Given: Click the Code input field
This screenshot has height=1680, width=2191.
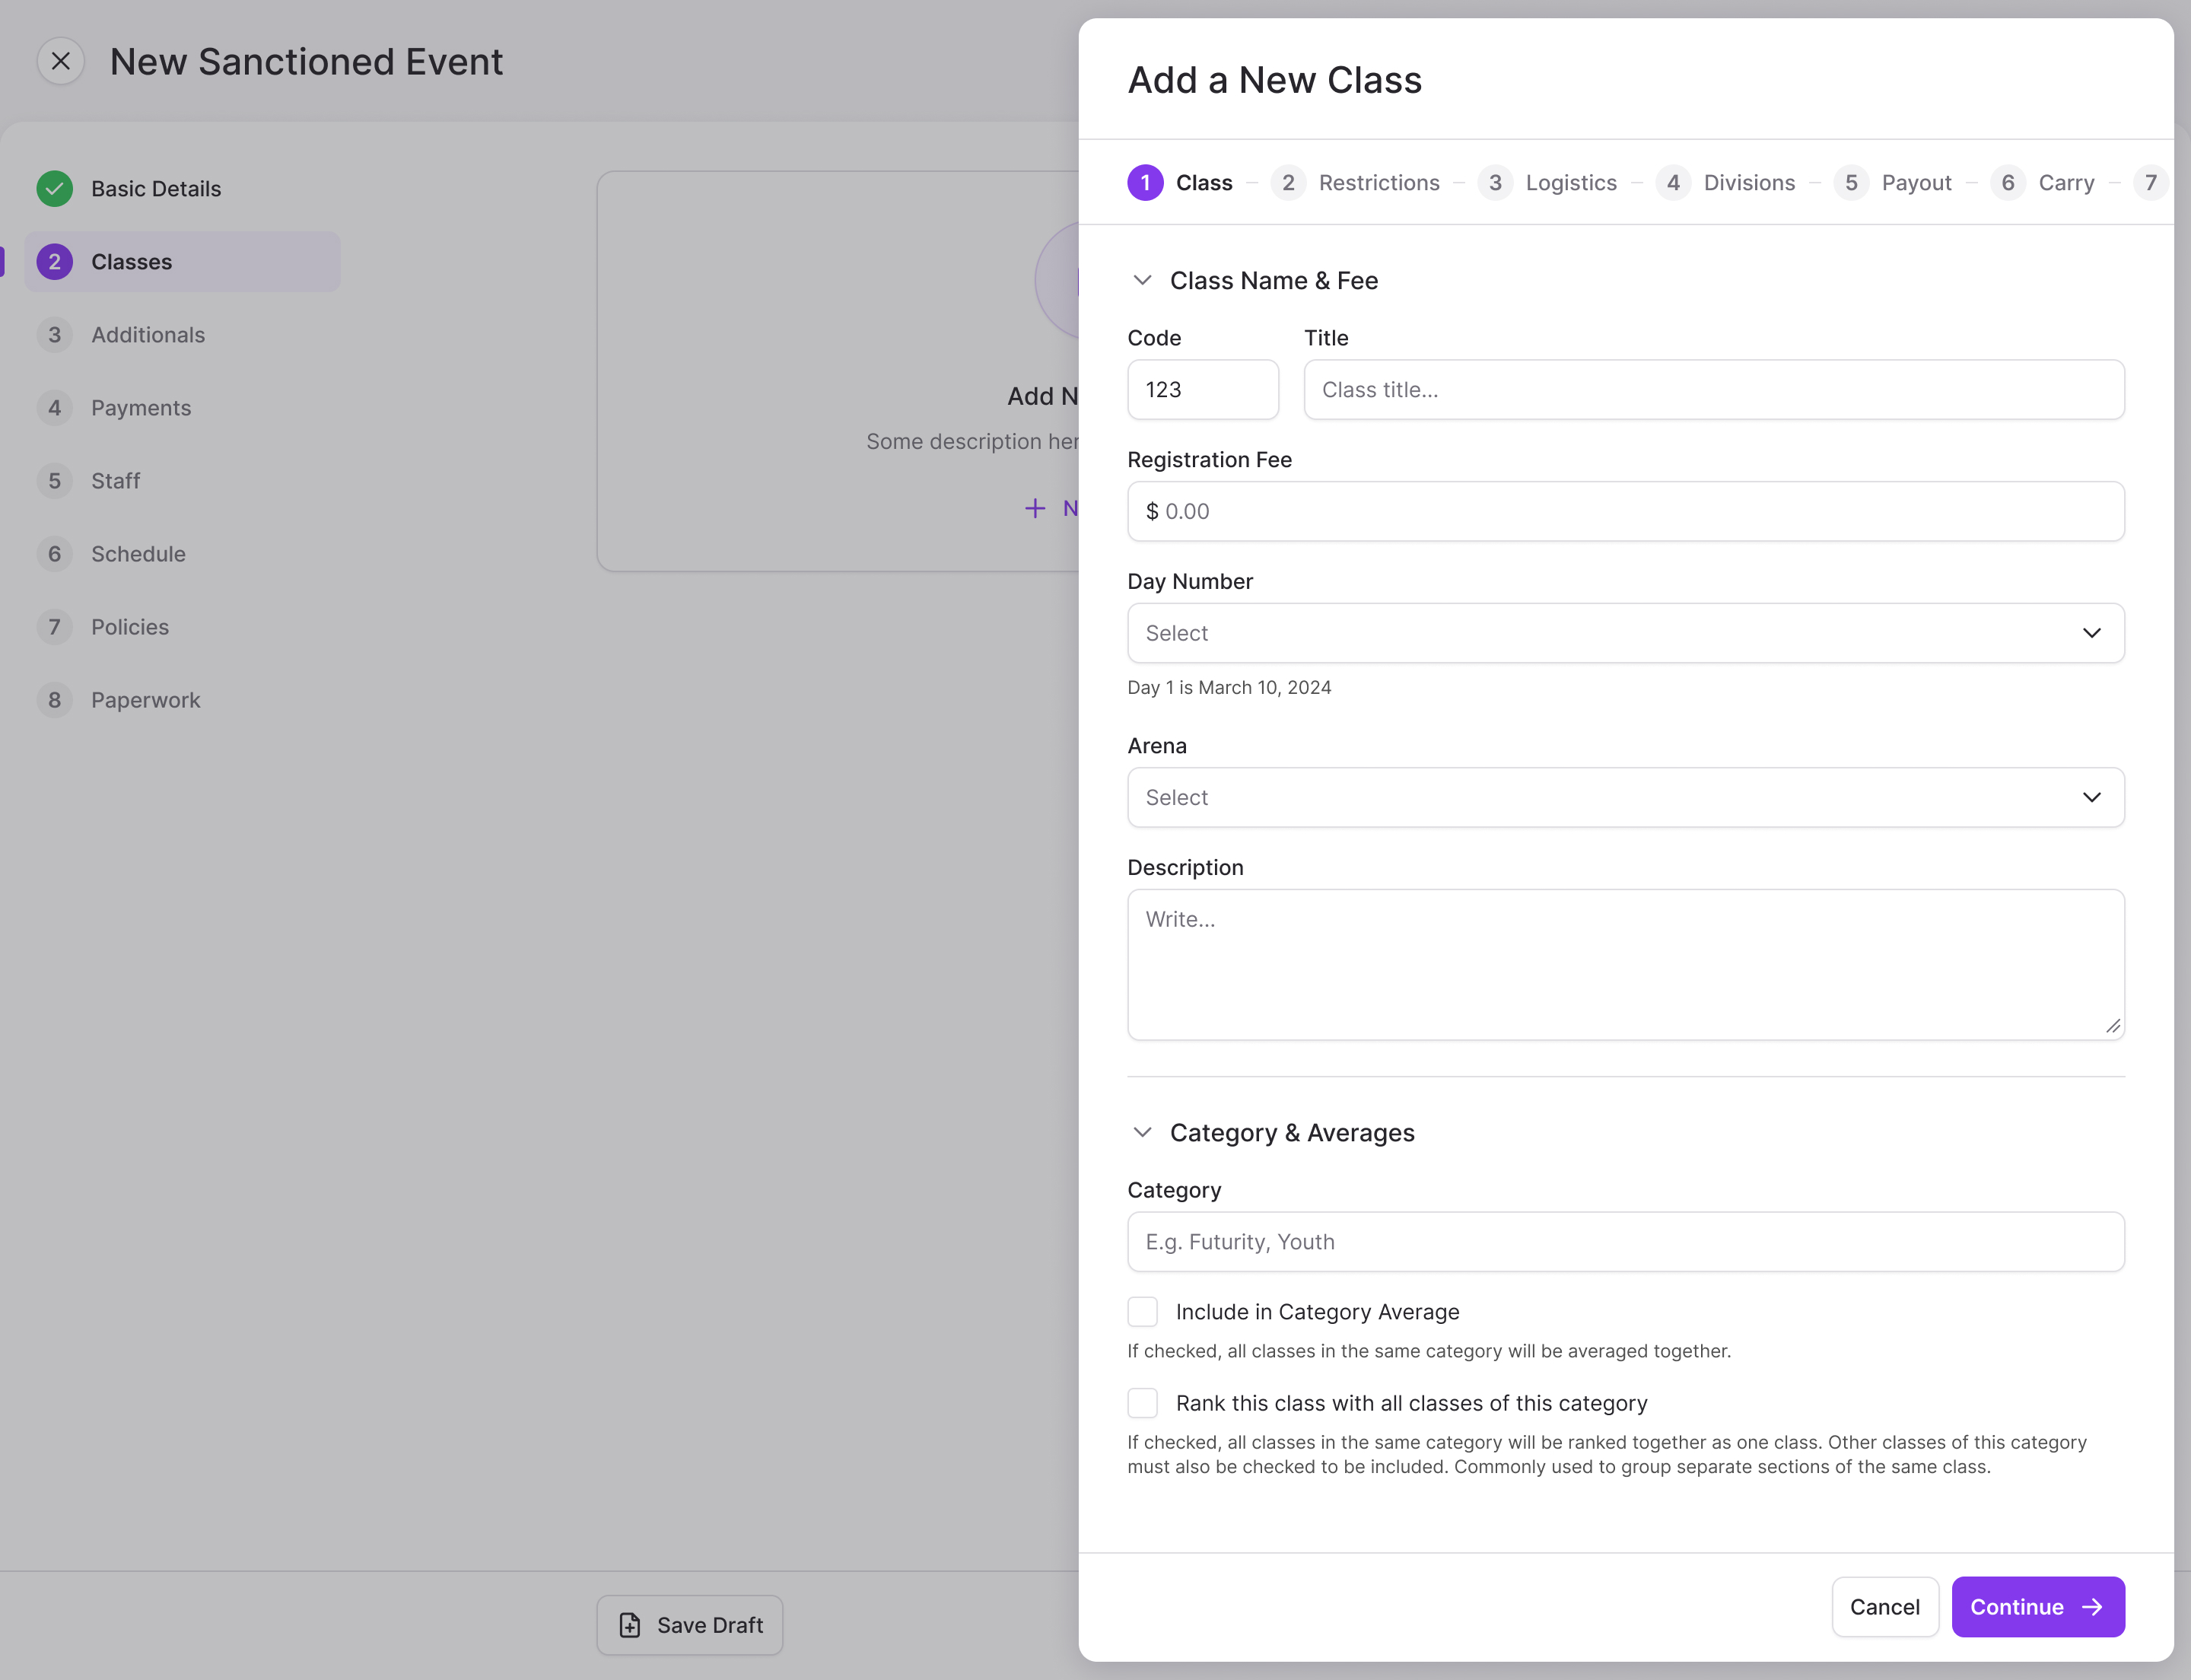Looking at the screenshot, I should [x=1203, y=390].
